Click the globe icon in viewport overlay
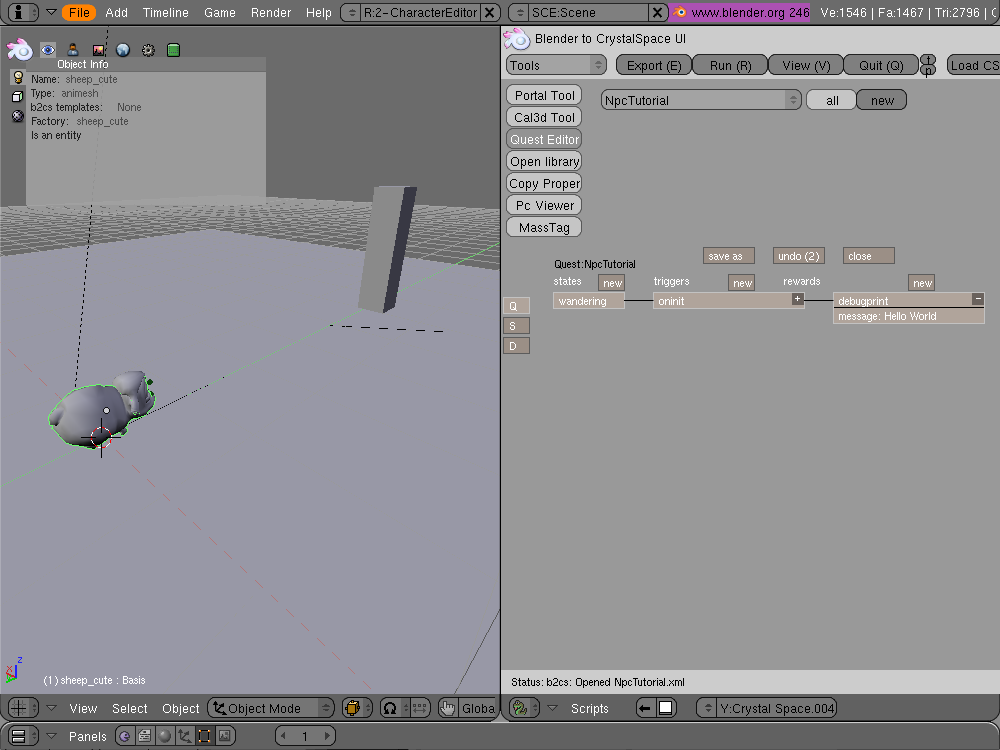 pos(123,50)
